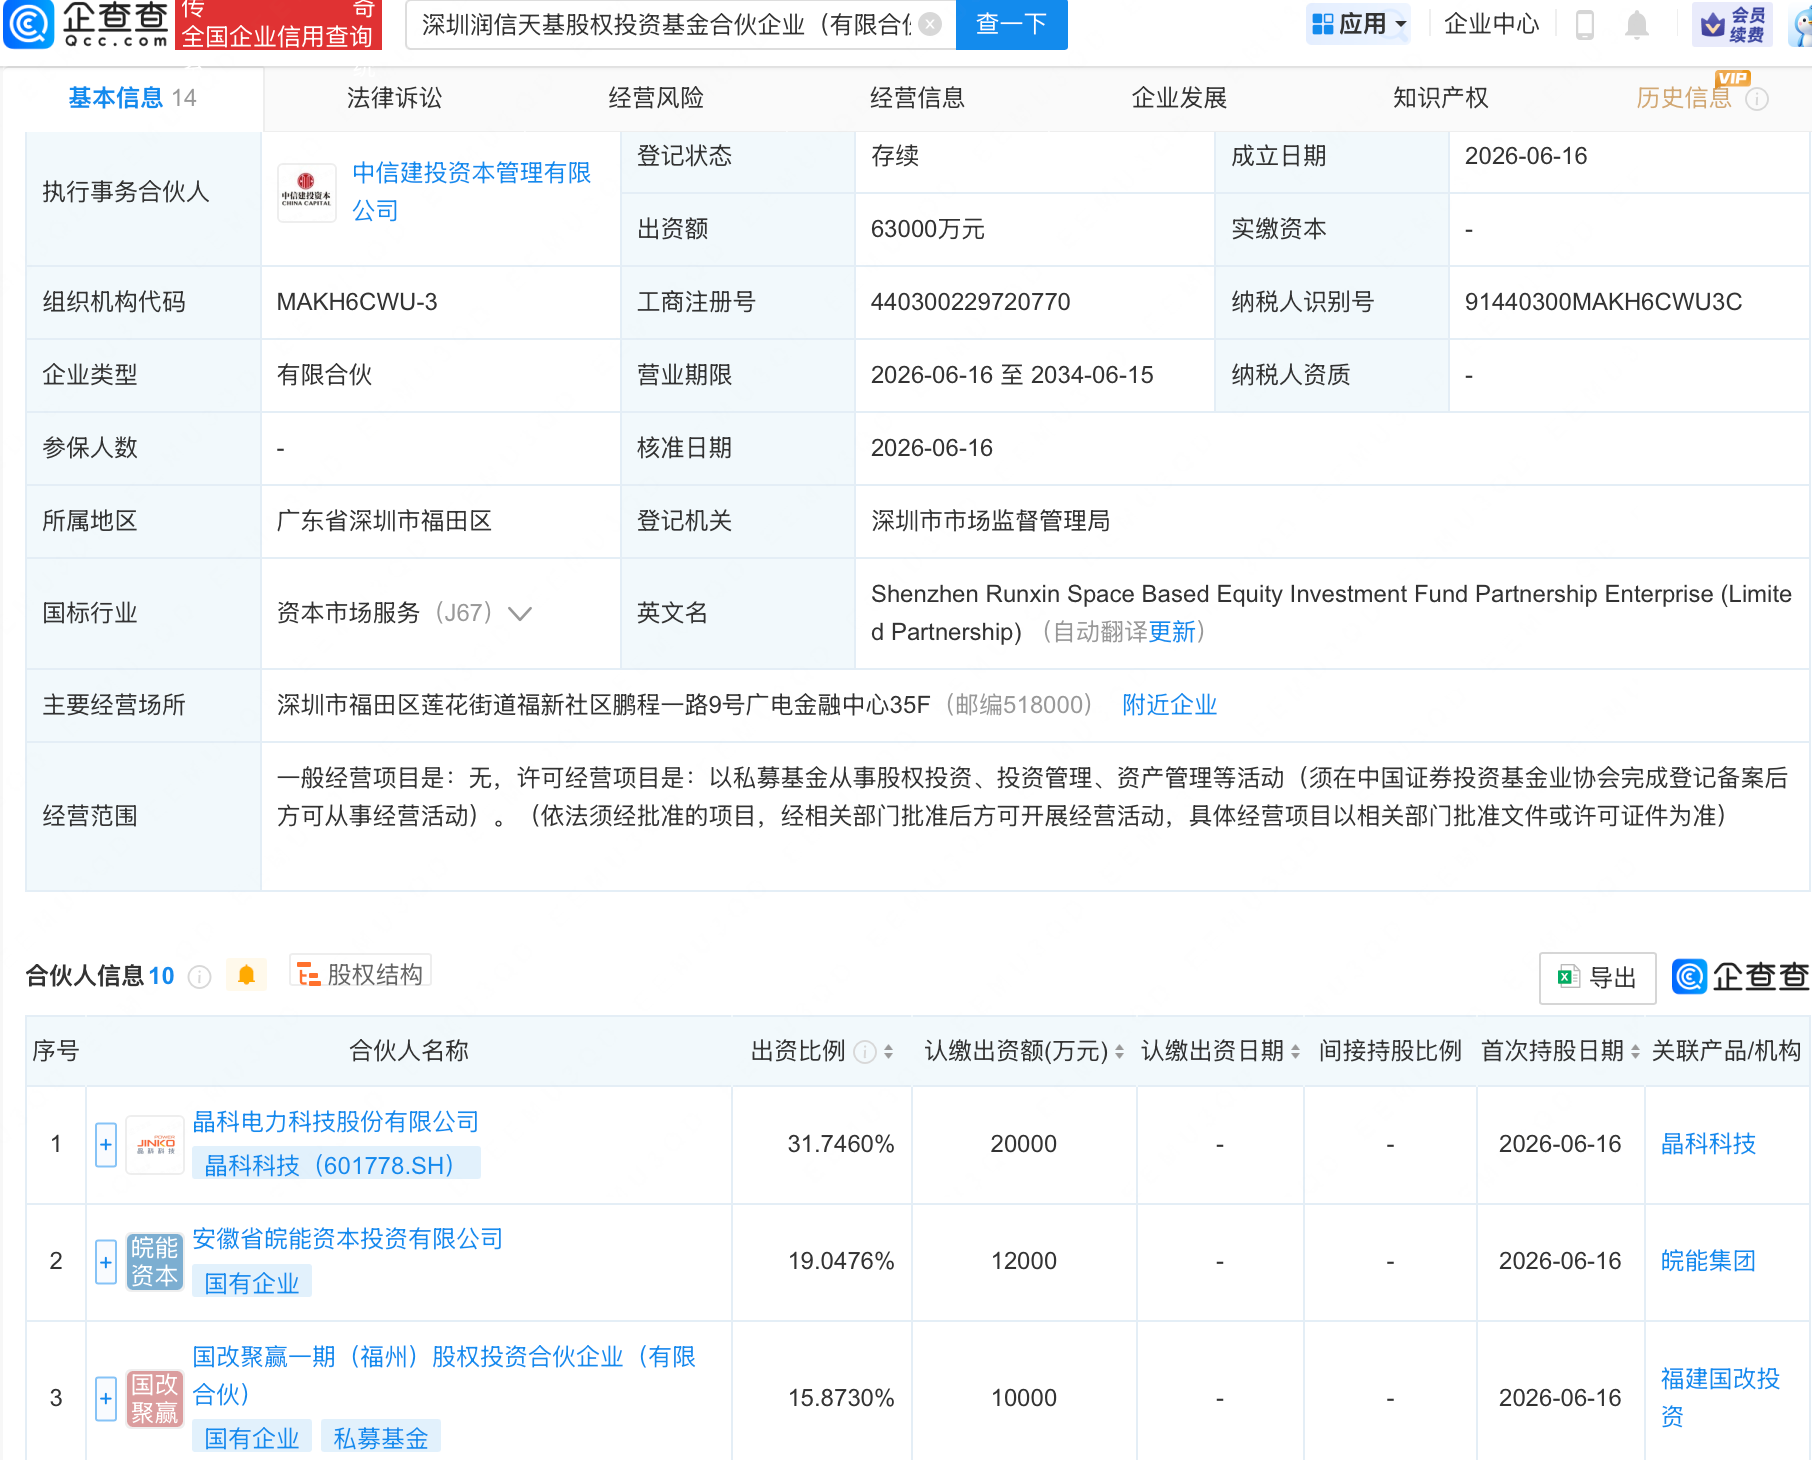Open 安徽省皖能资本投资有限公司 partner page
This screenshot has height=1460, width=1812.
(x=348, y=1239)
